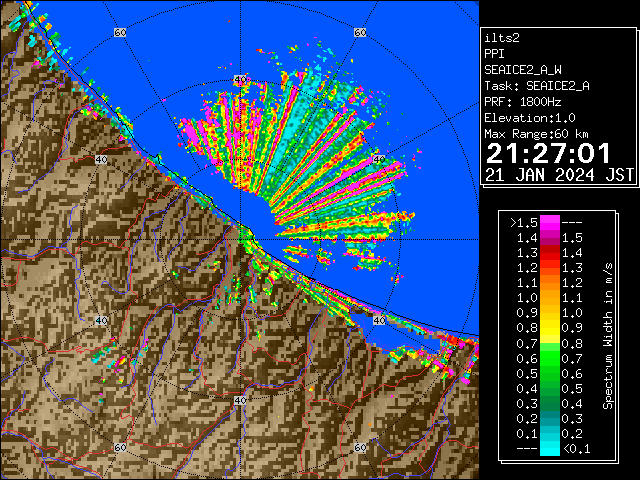Click the '60' range label in the upper-left map
This screenshot has width=640, height=480.
[x=120, y=32]
